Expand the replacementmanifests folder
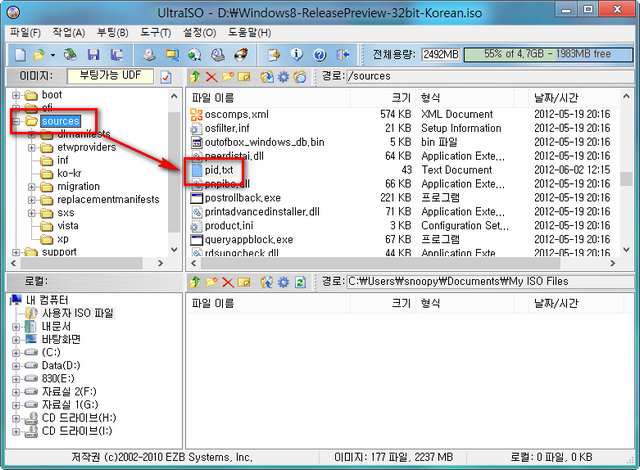 tap(31, 200)
